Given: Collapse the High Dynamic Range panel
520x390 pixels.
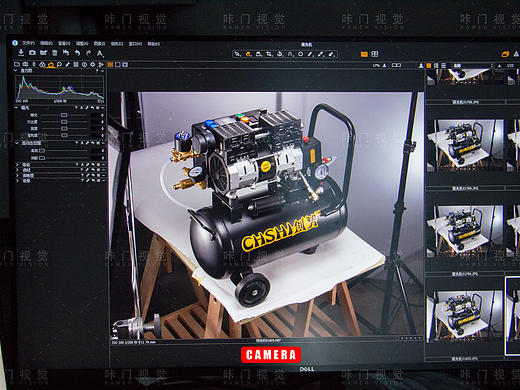Looking at the screenshot, I should pos(17,143).
